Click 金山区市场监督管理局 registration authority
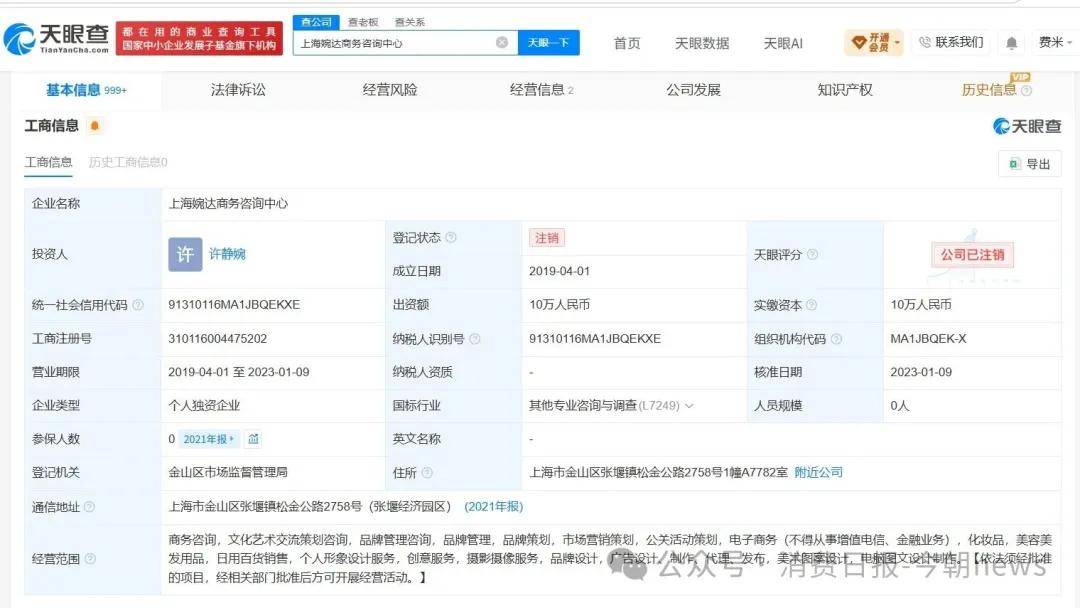Screen dimensions: 1080x608 click(x=228, y=472)
